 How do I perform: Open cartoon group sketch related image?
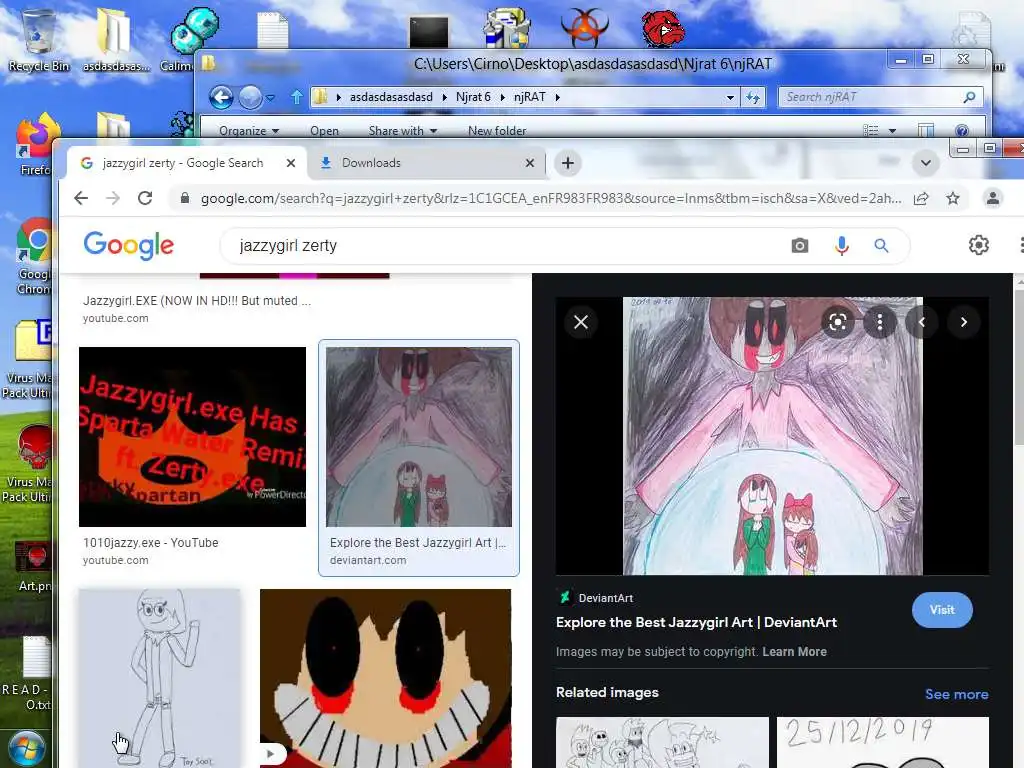point(662,742)
